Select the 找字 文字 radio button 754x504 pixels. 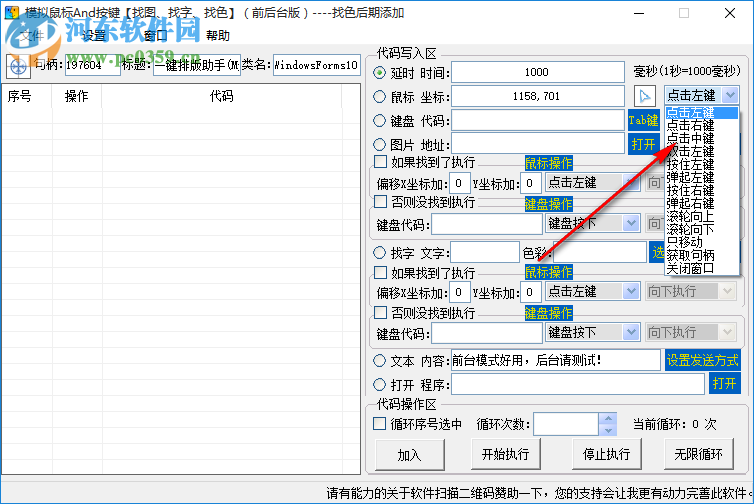point(379,252)
